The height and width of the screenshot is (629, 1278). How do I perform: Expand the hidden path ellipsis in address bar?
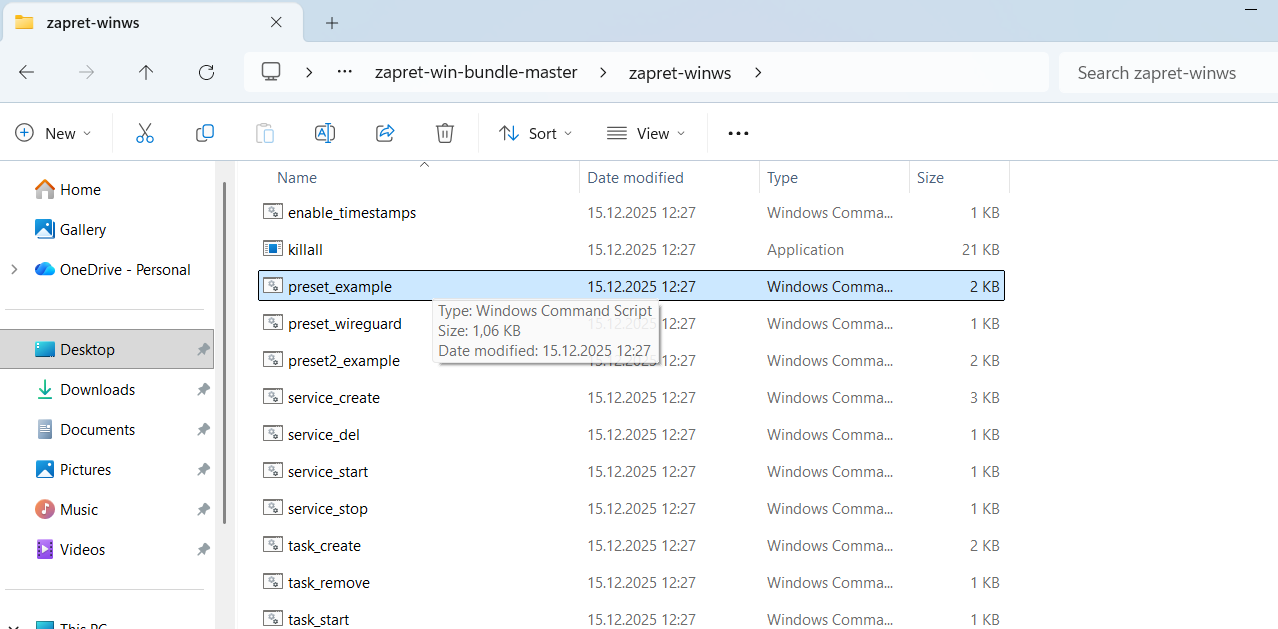click(x=345, y=72)
